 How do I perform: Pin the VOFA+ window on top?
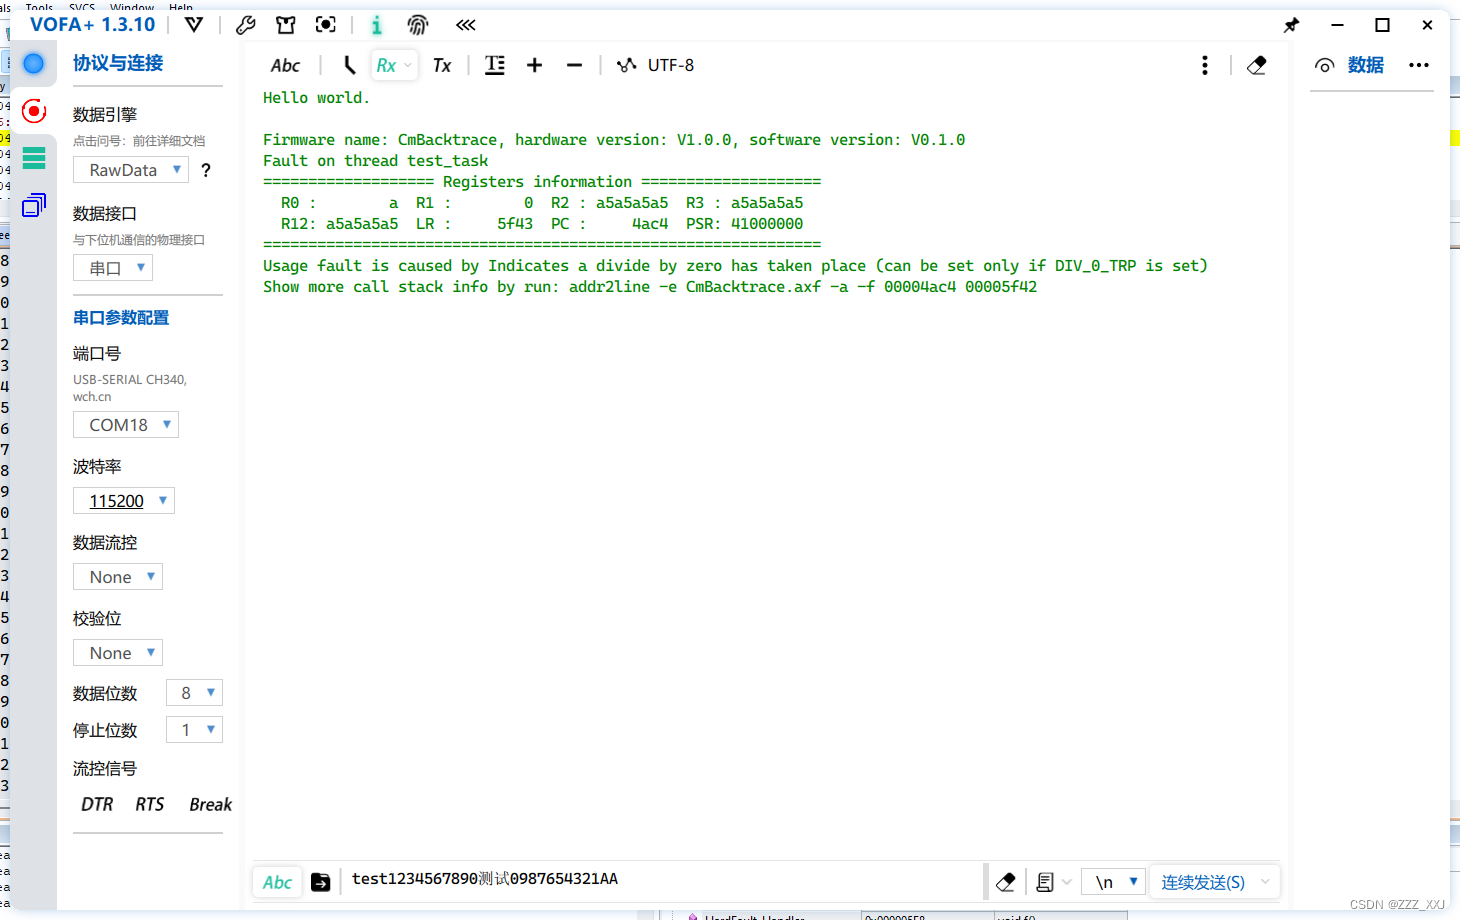[1292, 25]
